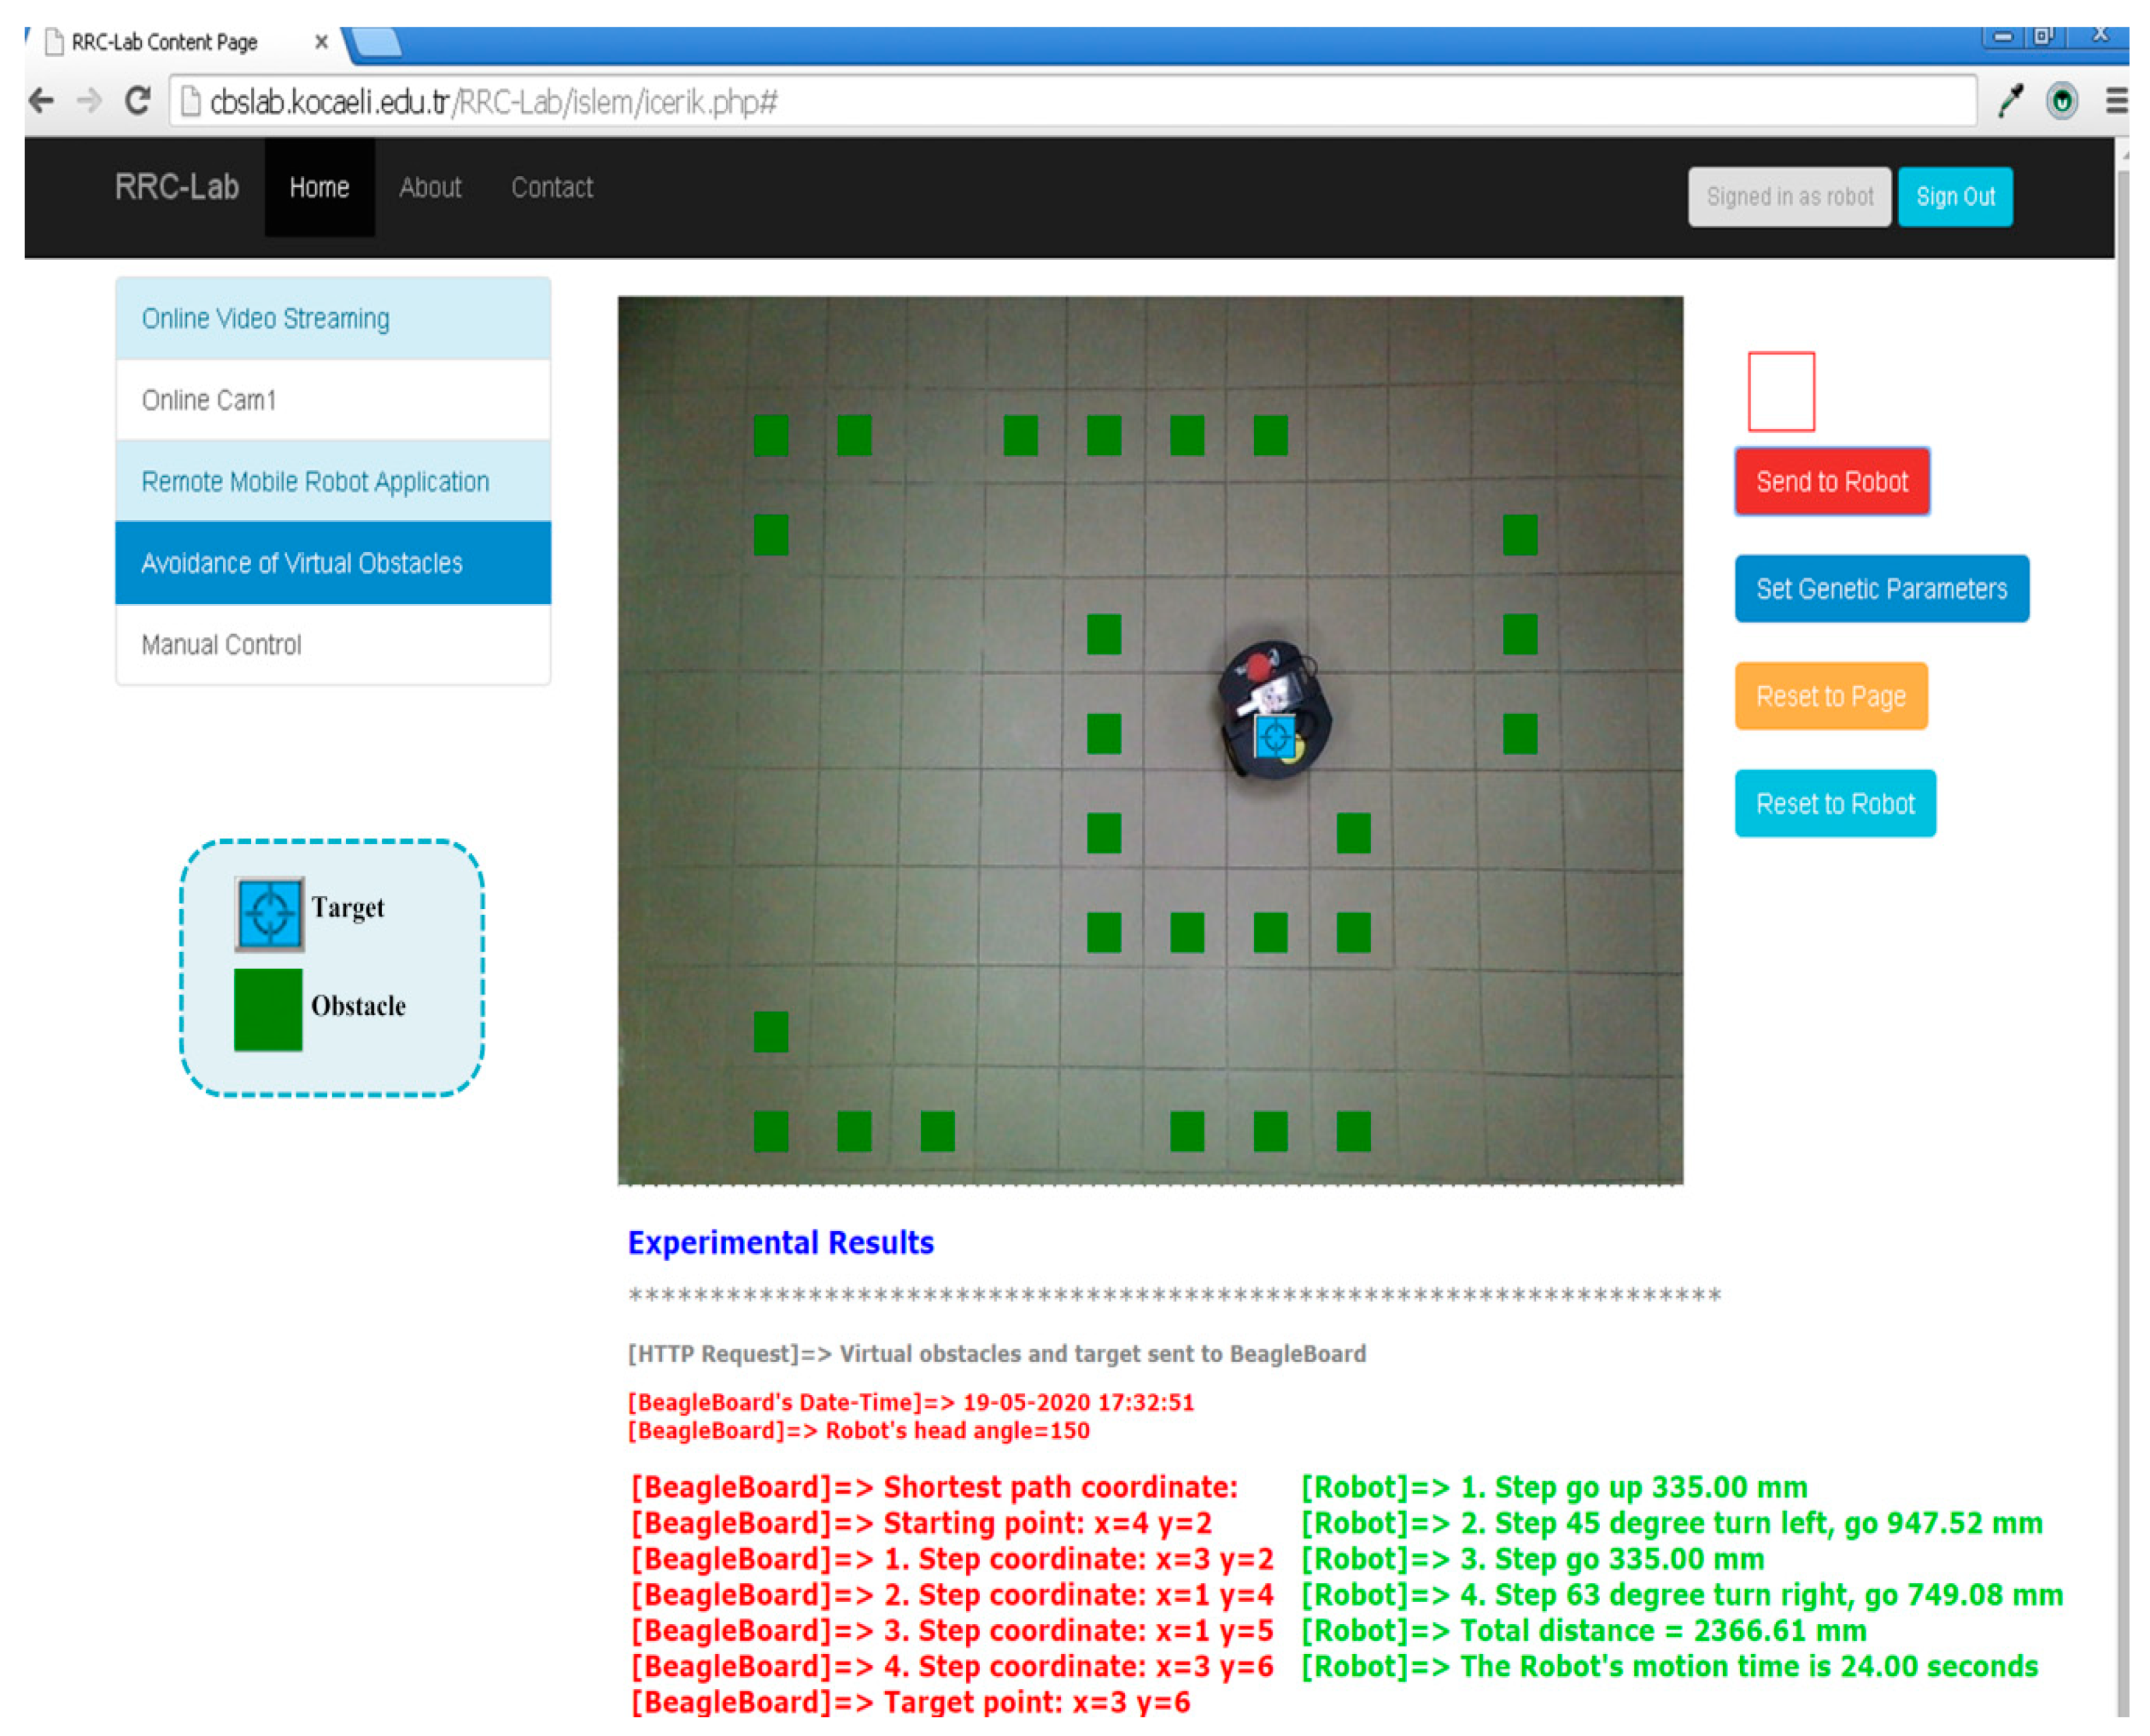This screenshot has width=2150, height=1736.
Task: Sign out of the robot account
Action: [1955, 197]
